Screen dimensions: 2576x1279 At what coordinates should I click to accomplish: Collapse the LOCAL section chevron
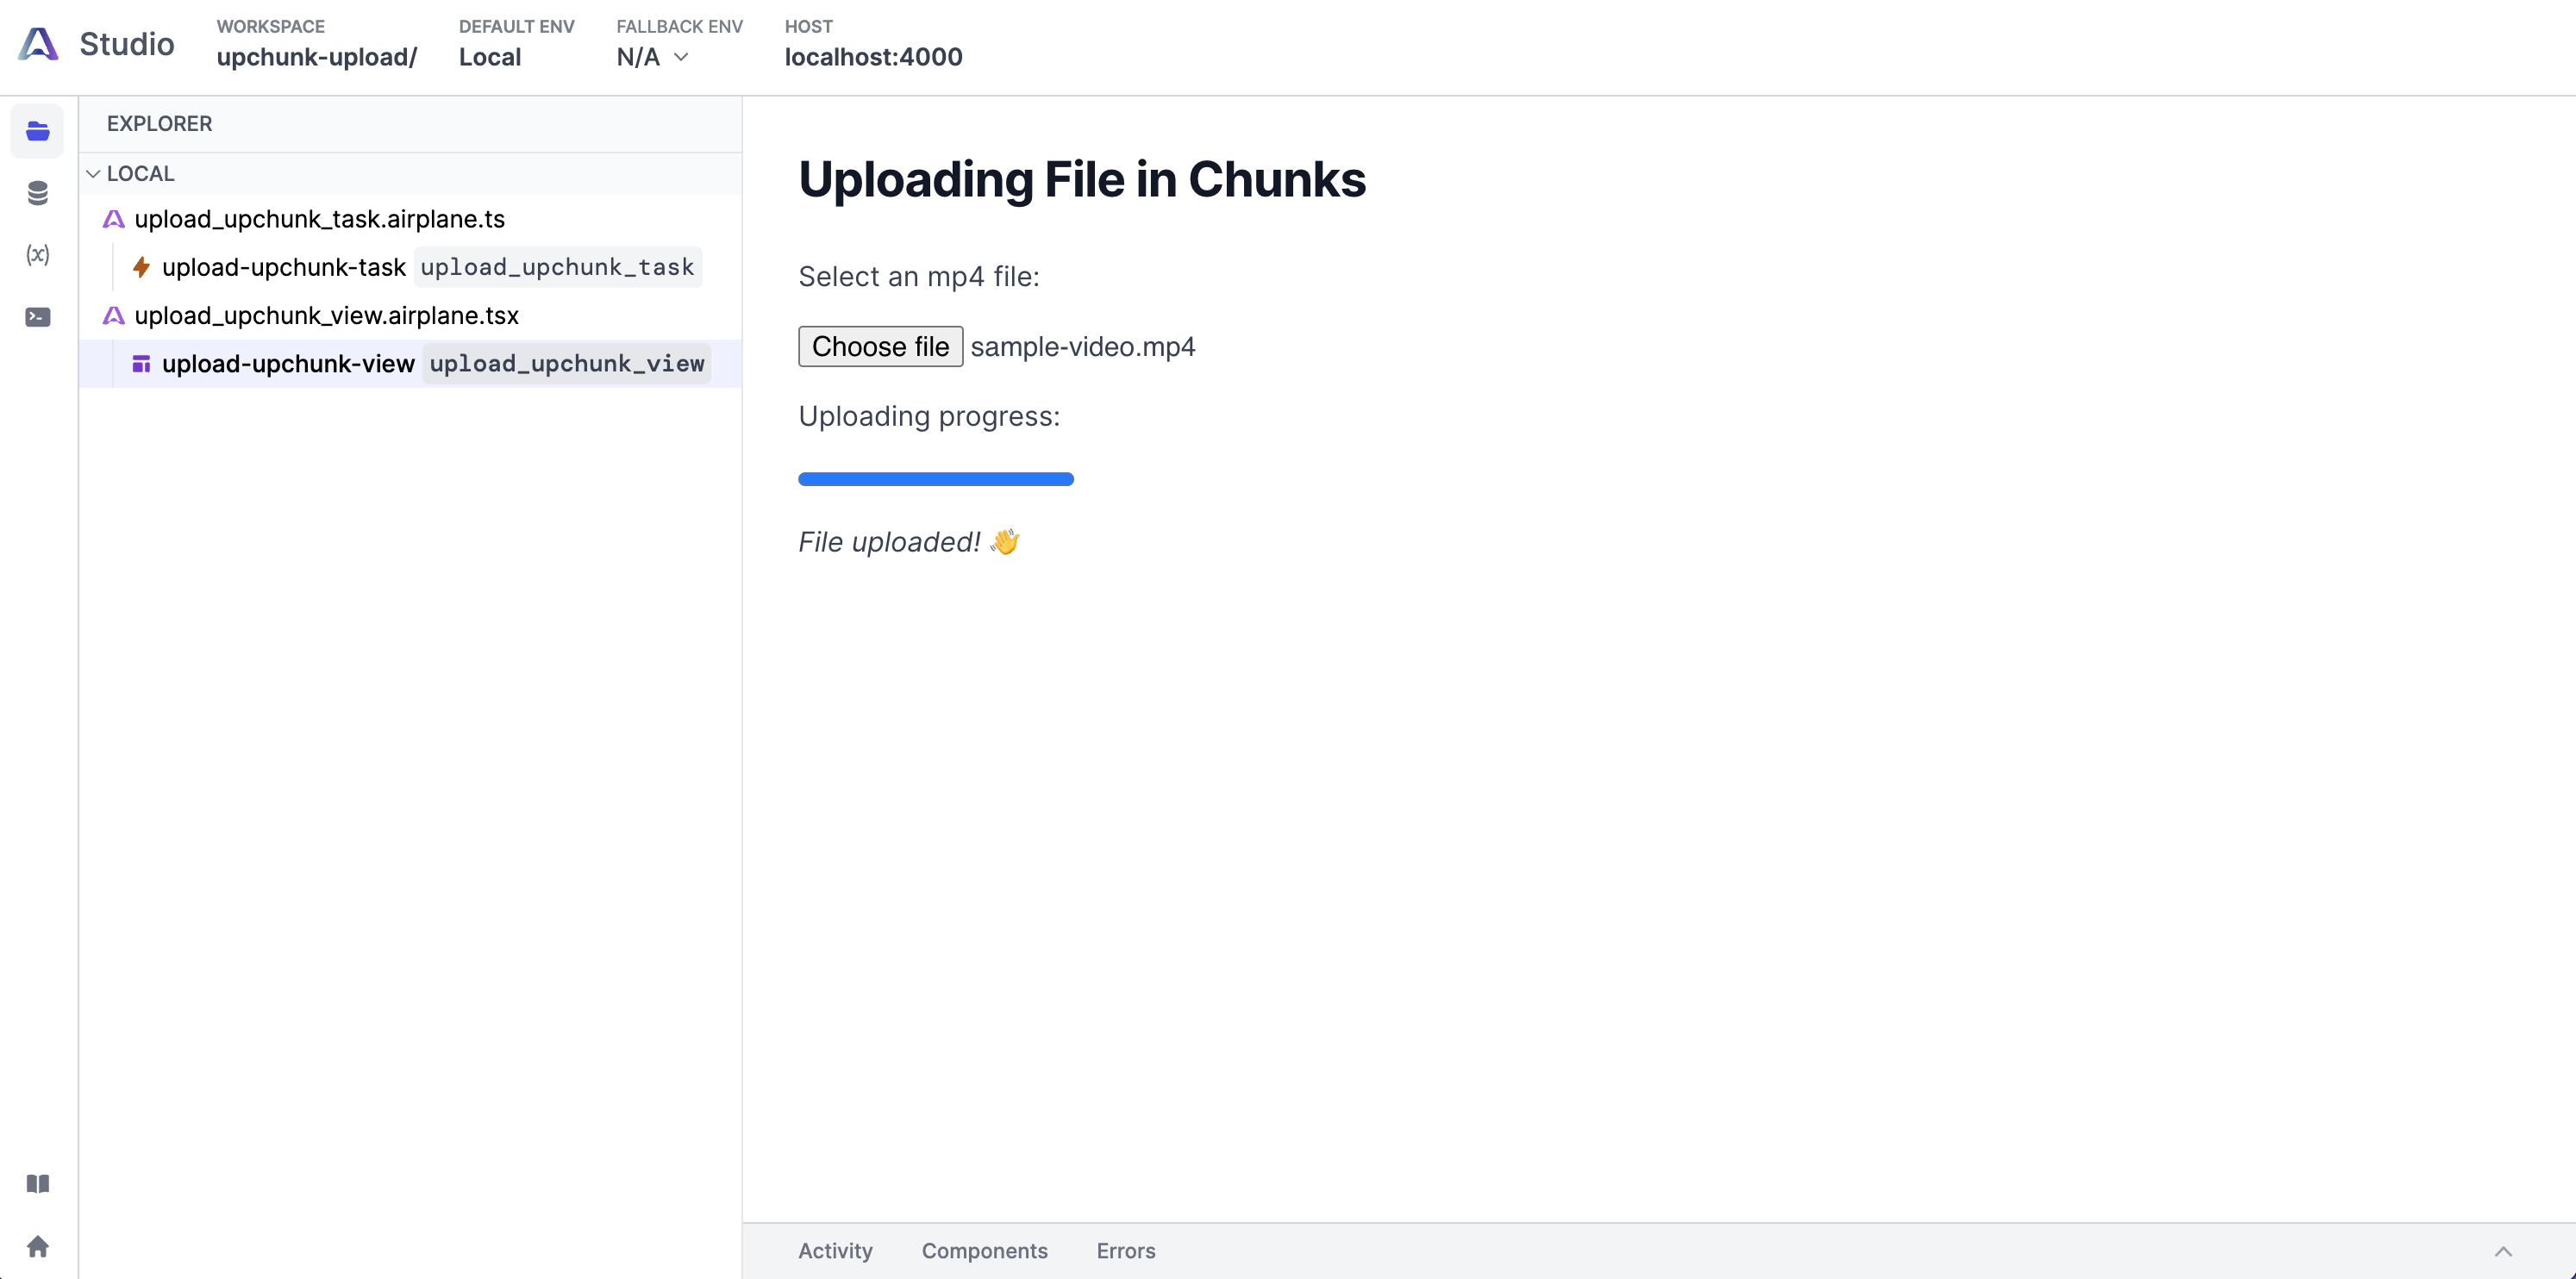pyautogui.click(x=93, y=174)
